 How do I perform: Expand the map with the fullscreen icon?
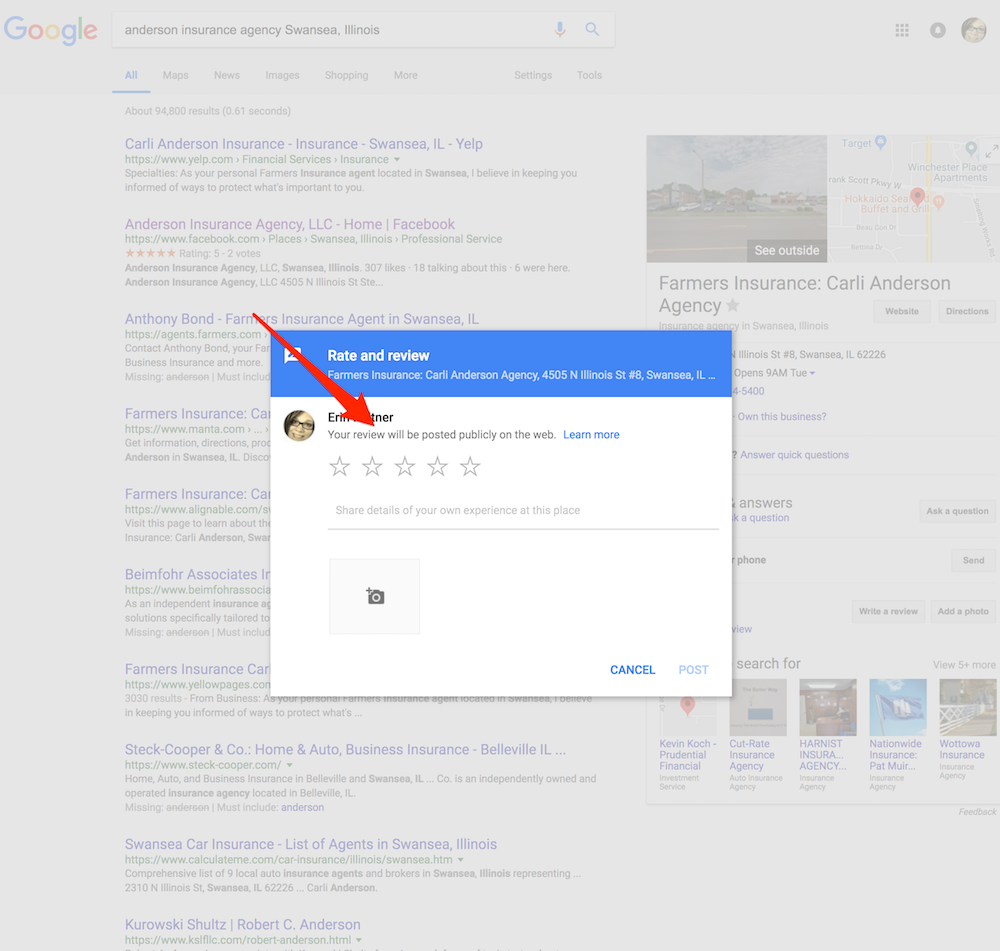click(991, 152)
